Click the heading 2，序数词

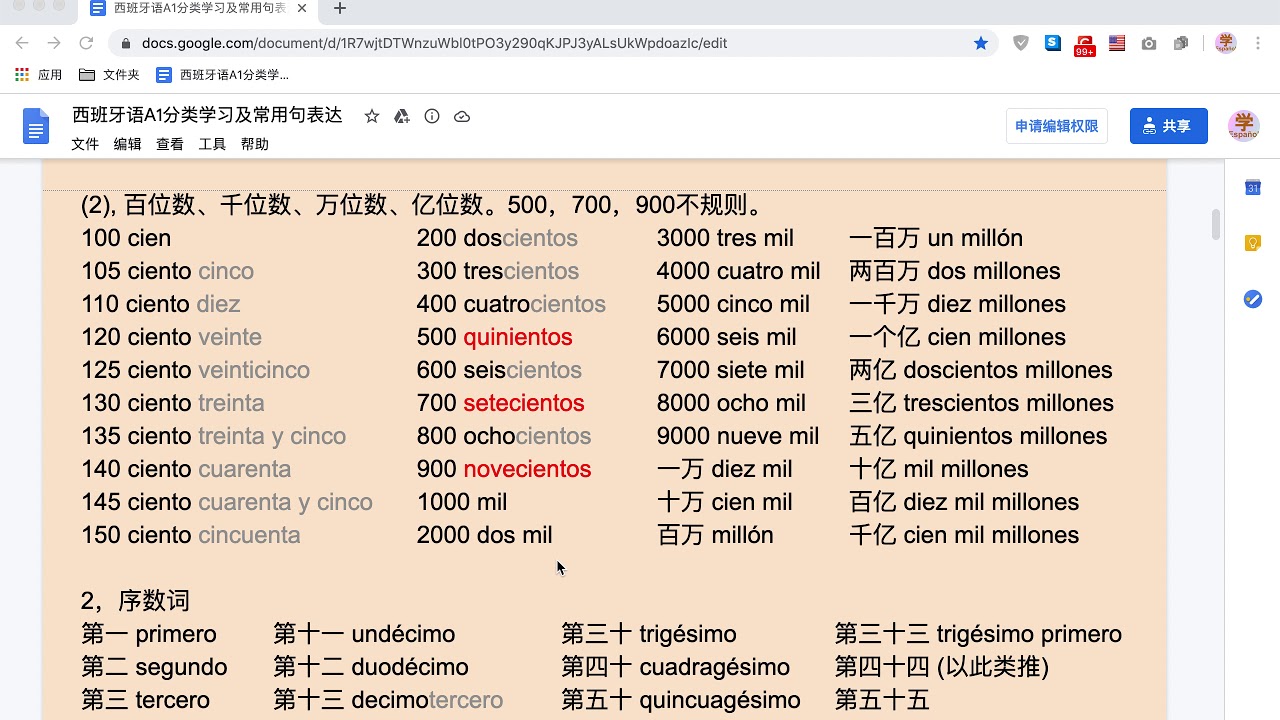(135, 601)
